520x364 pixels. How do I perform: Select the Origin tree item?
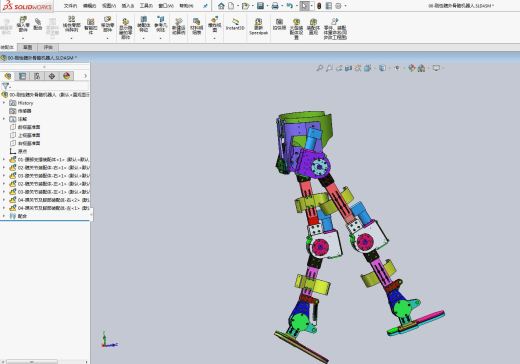point(18,151)
